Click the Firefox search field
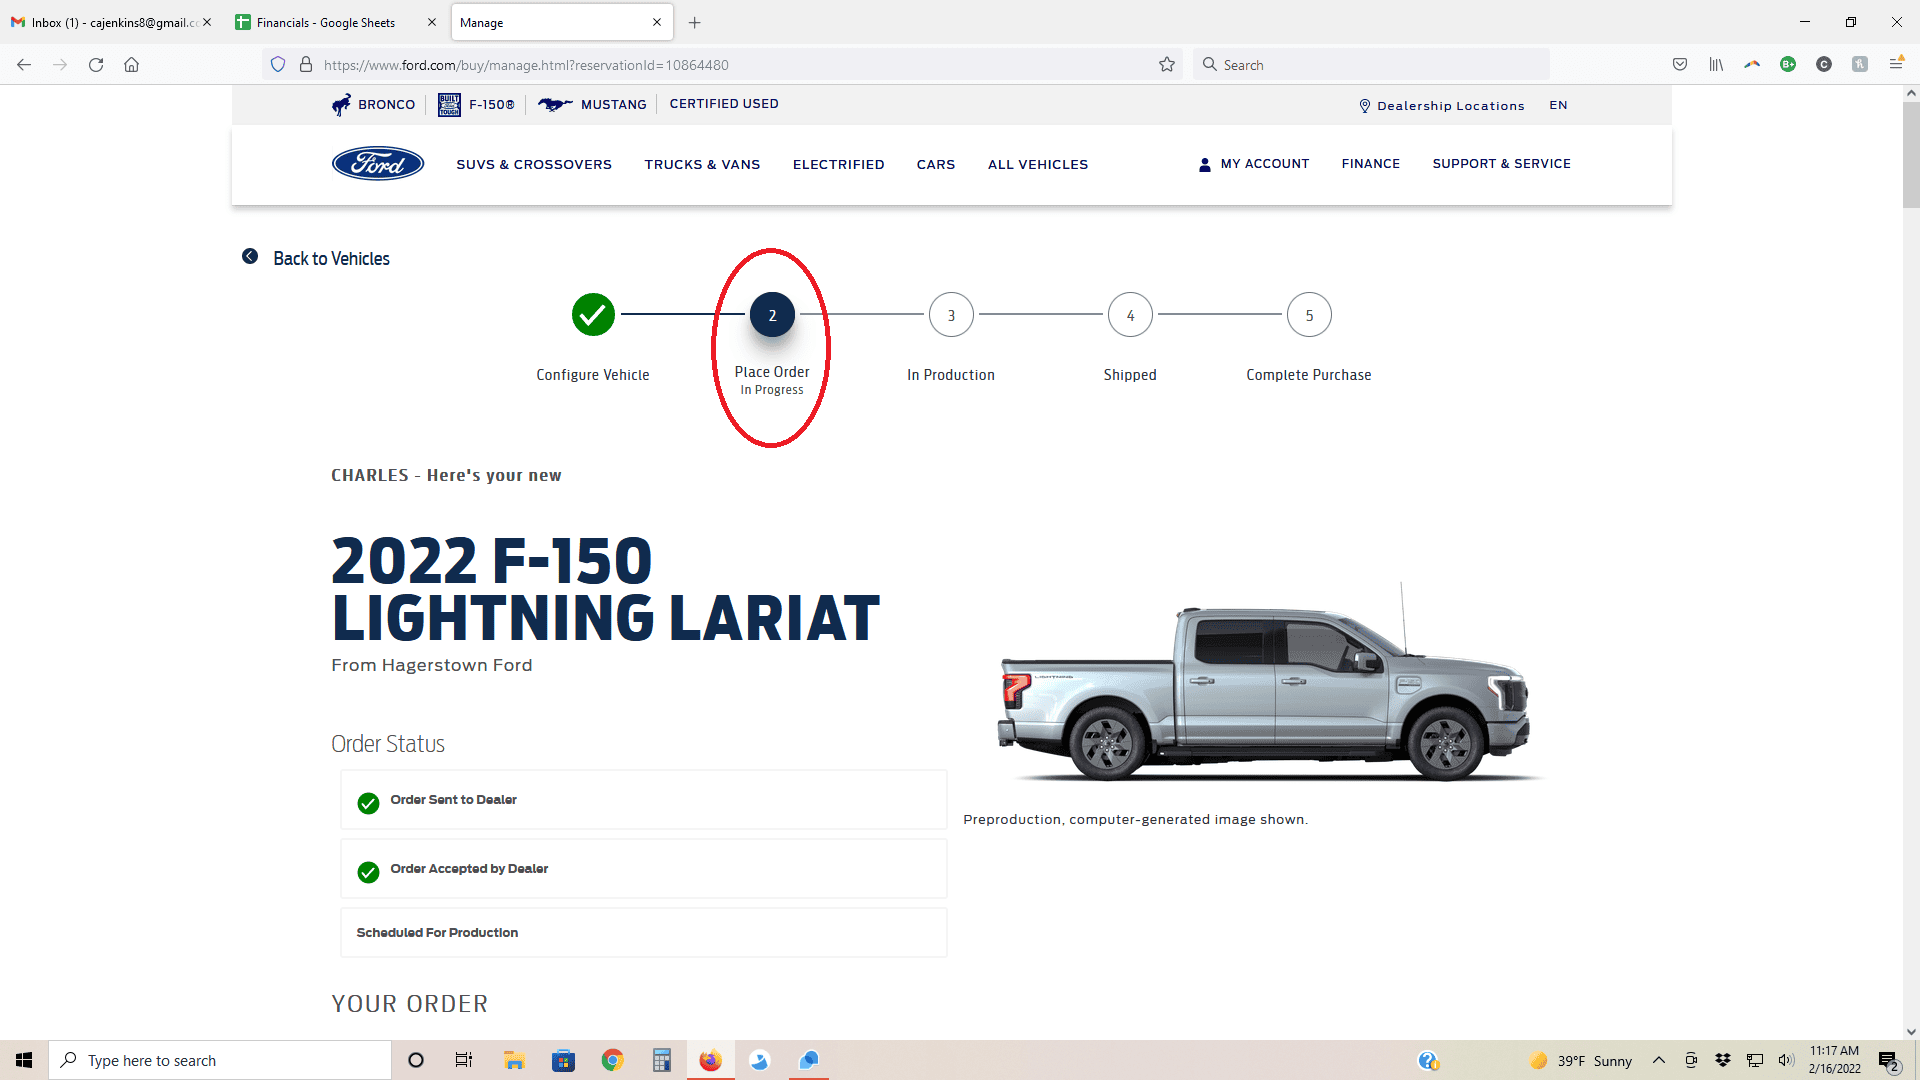This screenshot has width=1920, height=1080. tap(1370, 64)
